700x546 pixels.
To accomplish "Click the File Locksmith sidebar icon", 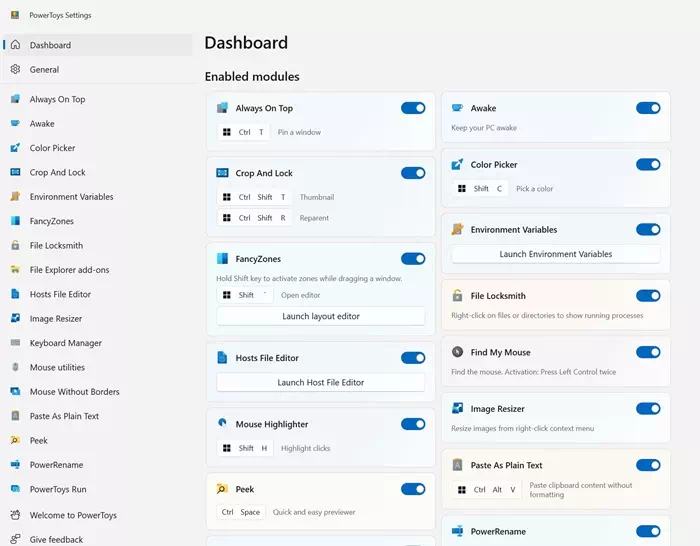I will [x=15, y=246].
